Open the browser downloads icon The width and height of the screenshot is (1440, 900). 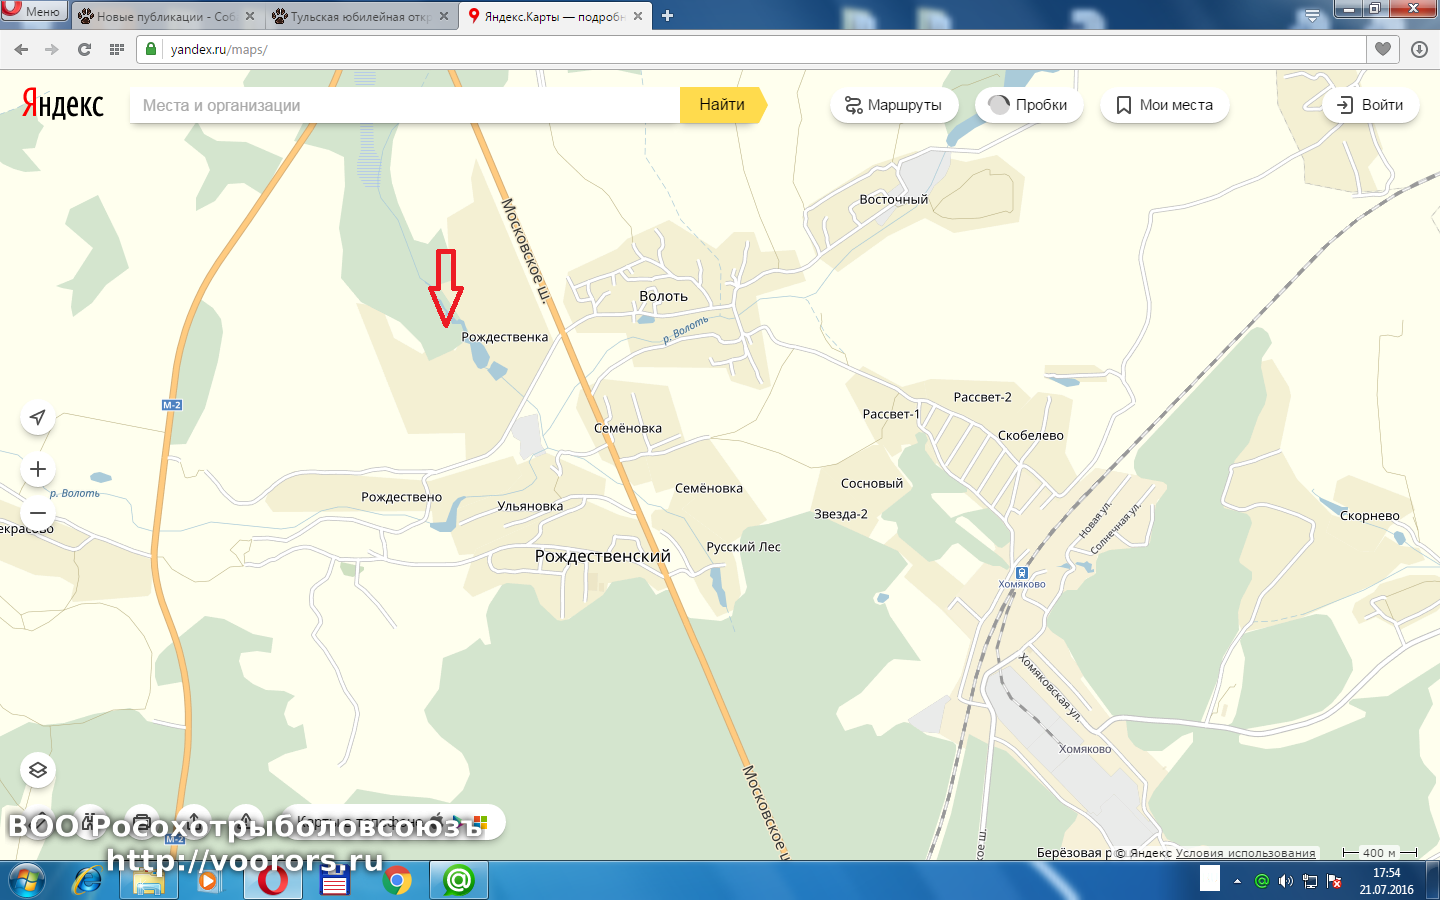(1419, 49)
